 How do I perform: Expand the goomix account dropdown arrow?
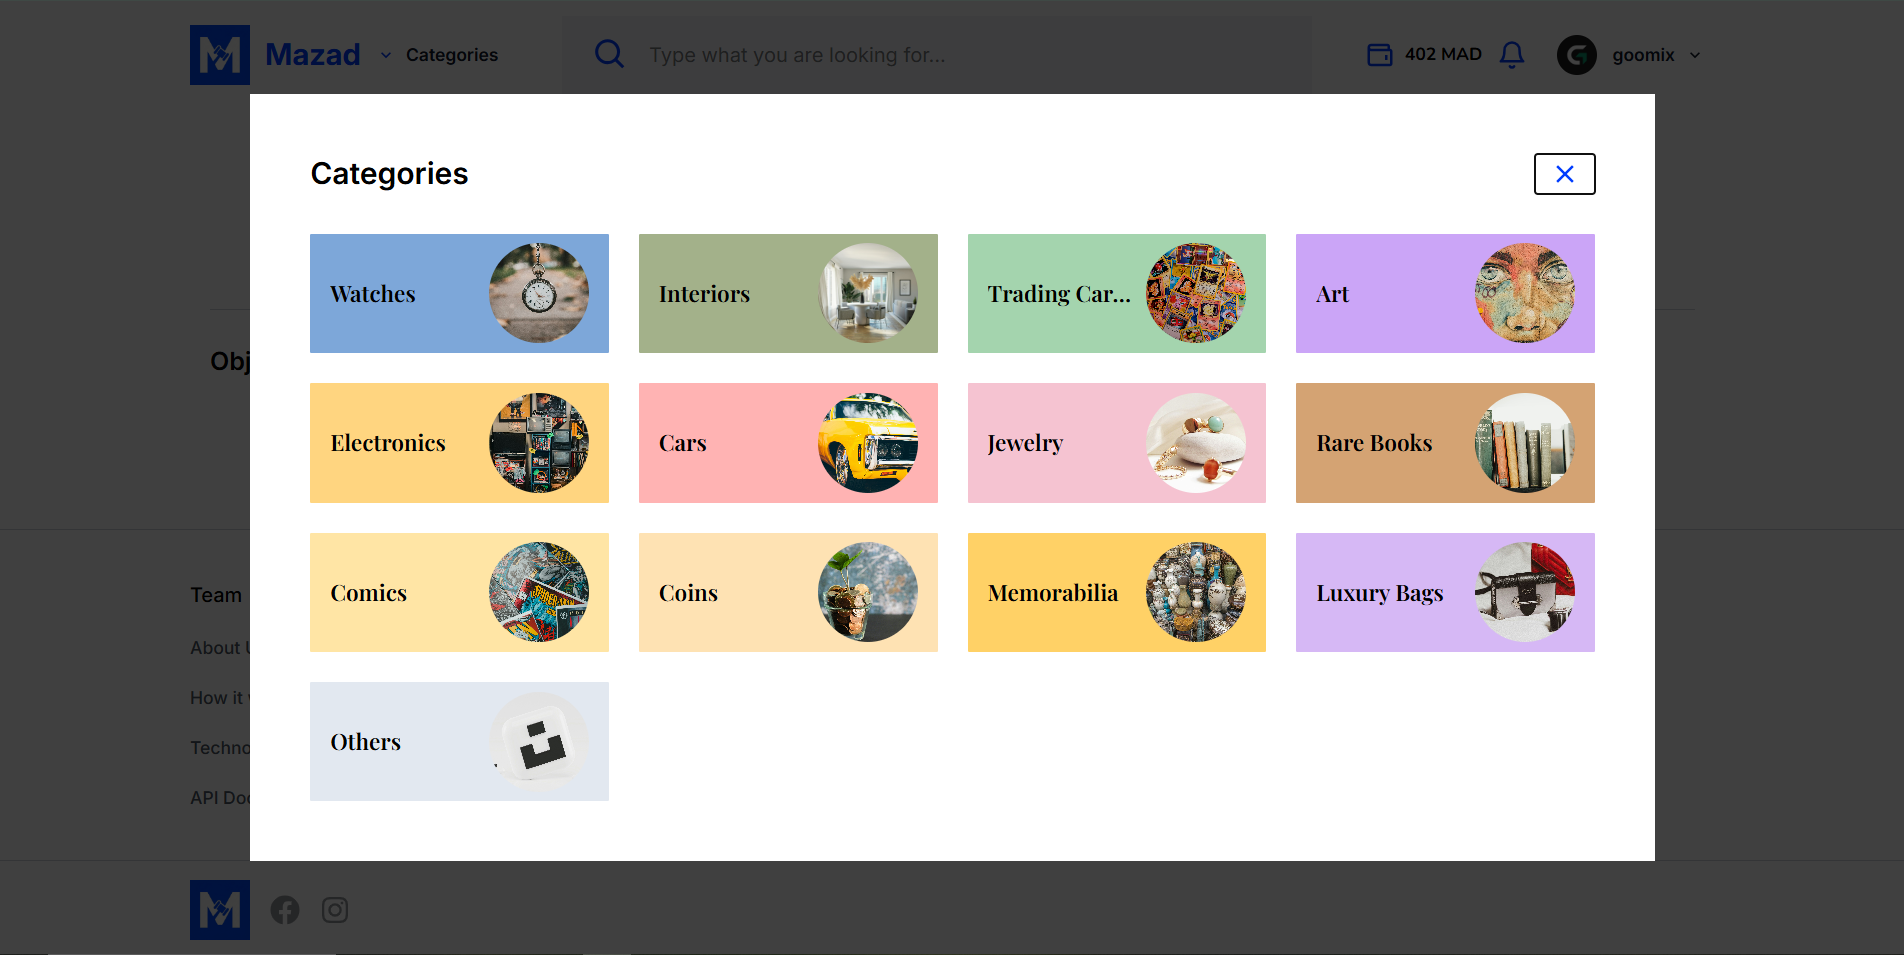(1695, 55)
